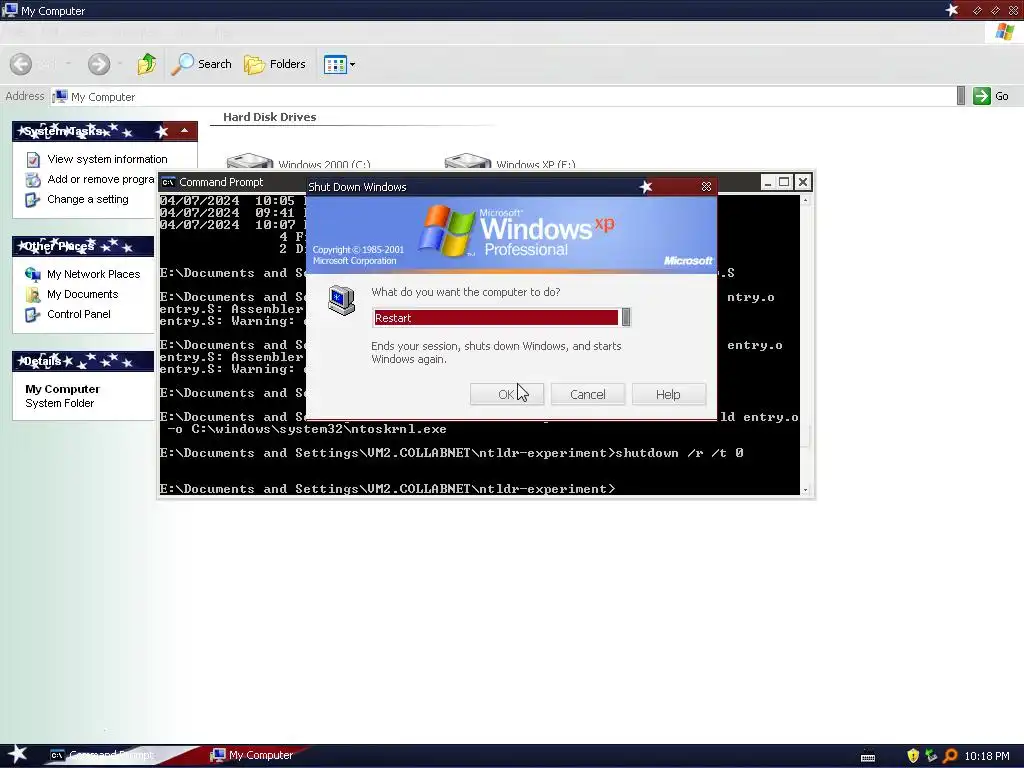Click the keyboard tray icon
The image size is (1024, 768).
(x=868, y=757)
